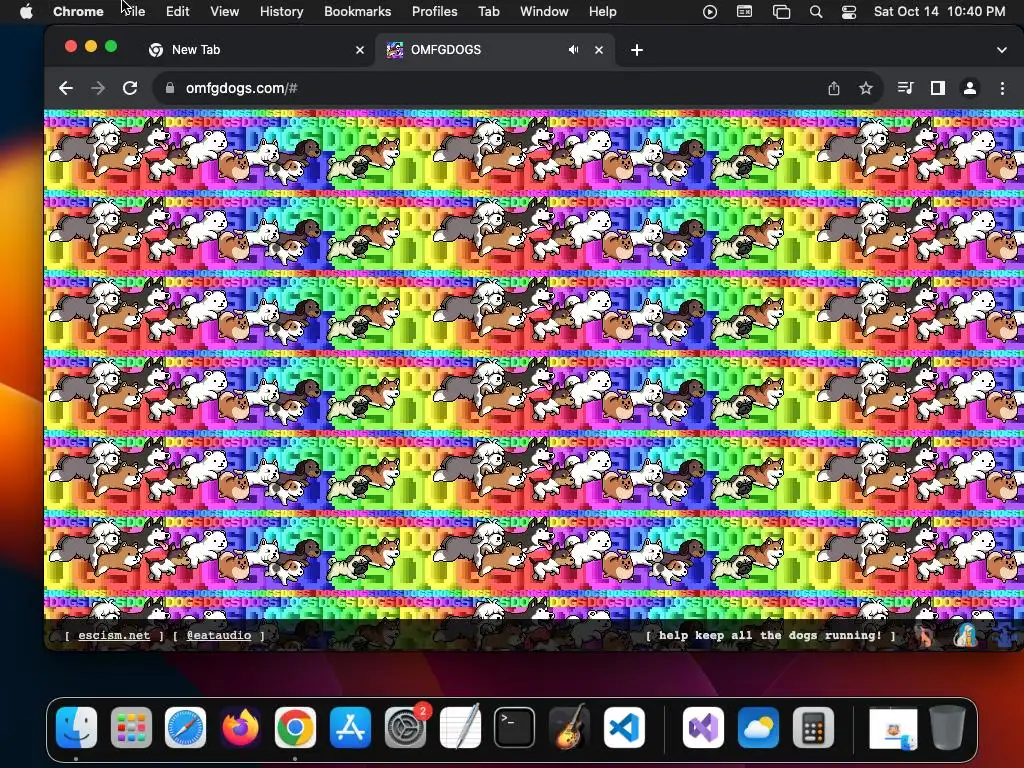Image resolution: width=1024 pixels, height=768 pixels.
Task: Open the Bookmarks menu
Action: tap(357, 11)
